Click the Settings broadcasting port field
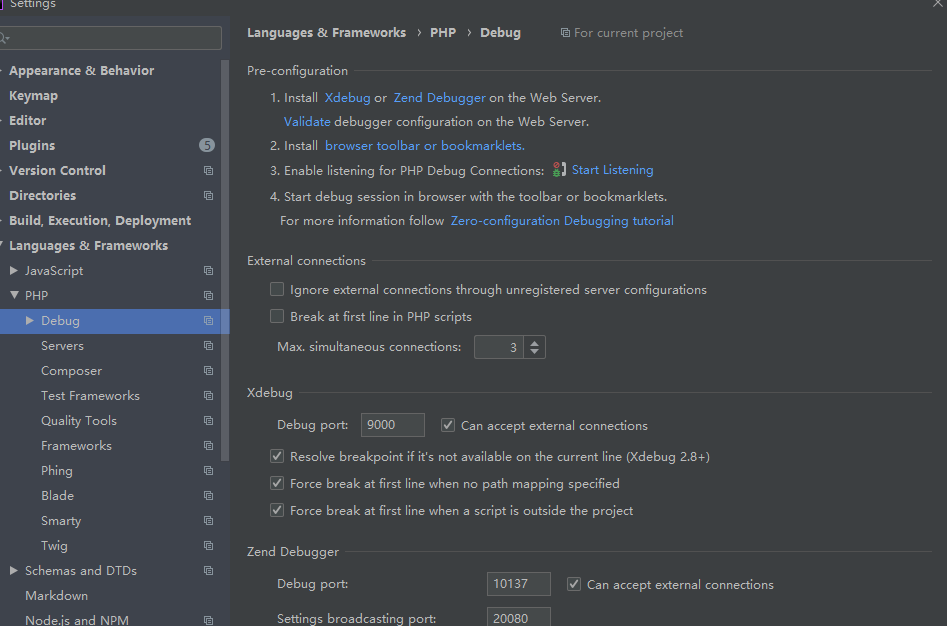947x626 pixels. pyautogui.click(x=519, y=617)
